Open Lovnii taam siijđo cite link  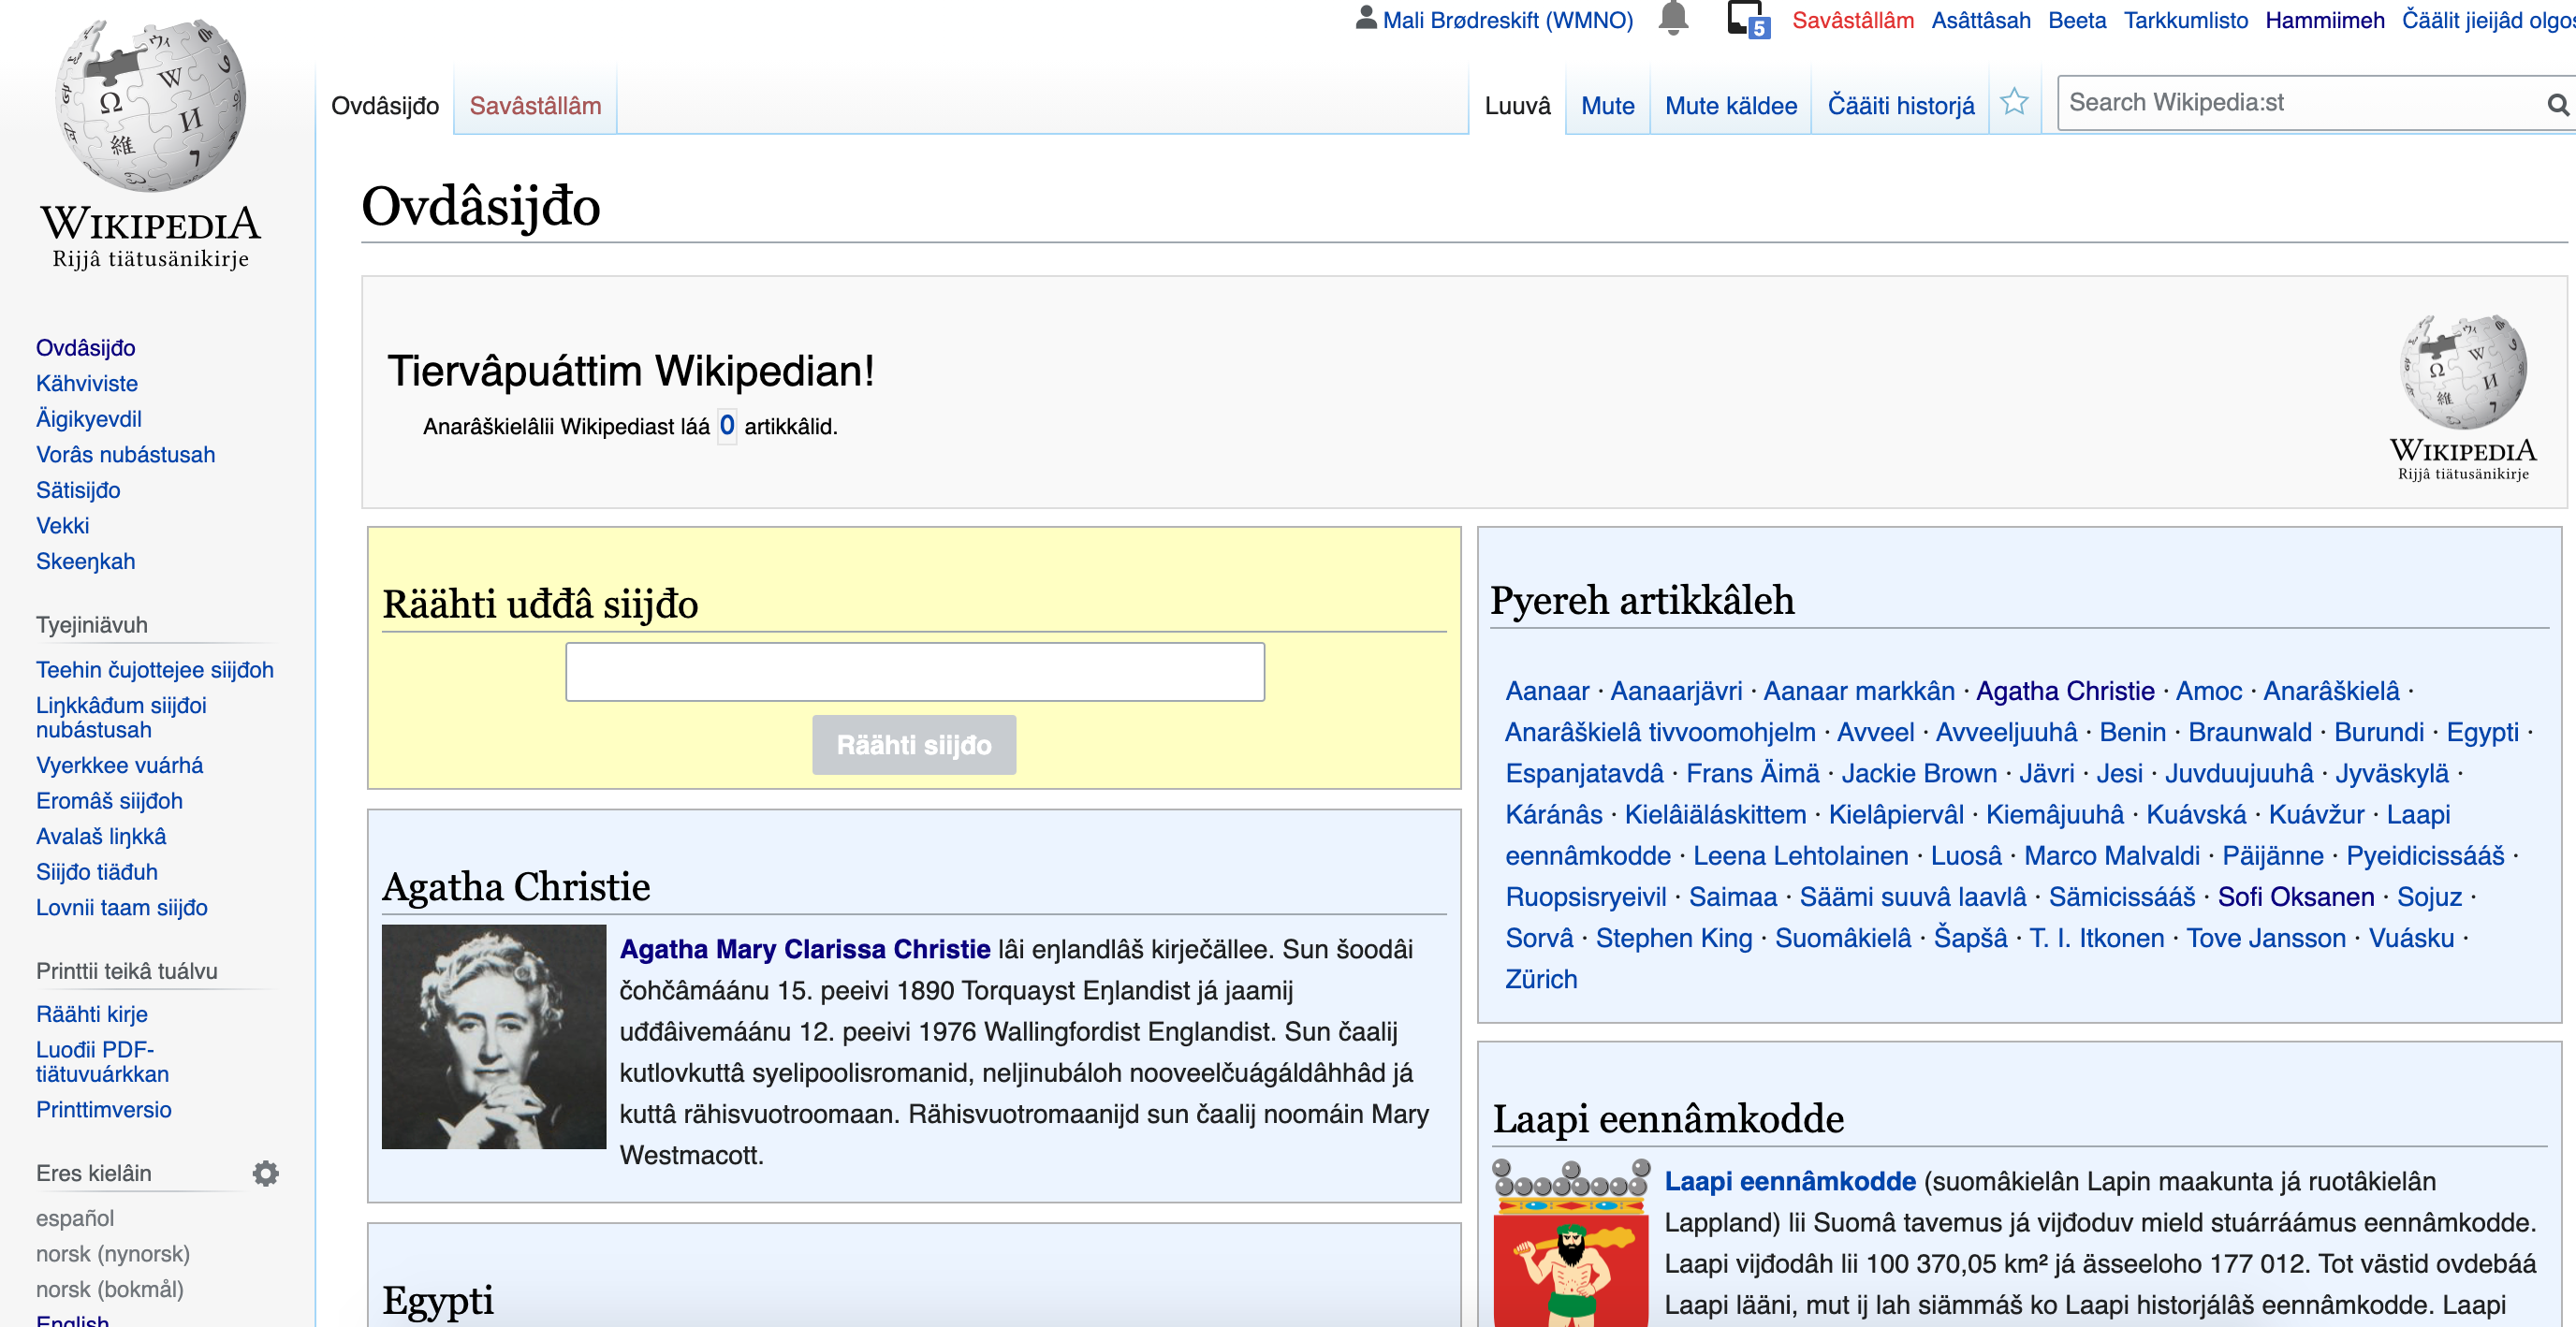[122, 908]
